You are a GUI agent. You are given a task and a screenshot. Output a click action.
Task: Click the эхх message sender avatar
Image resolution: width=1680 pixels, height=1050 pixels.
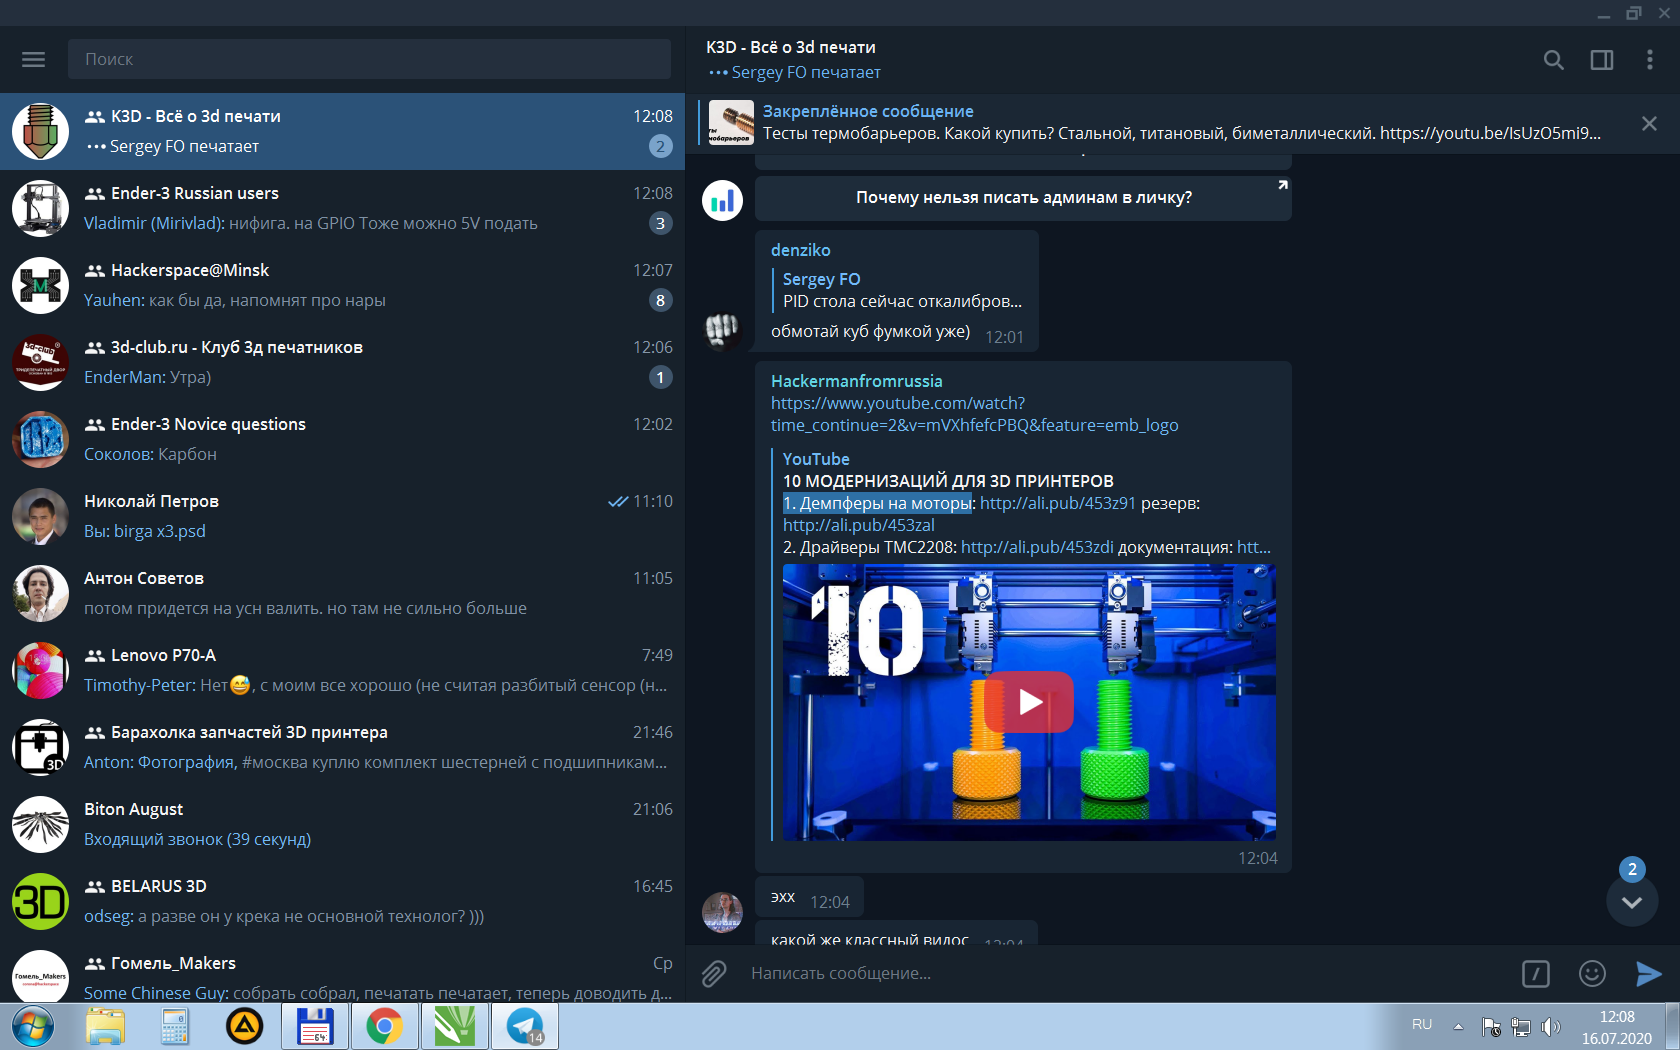click(722, 912)
